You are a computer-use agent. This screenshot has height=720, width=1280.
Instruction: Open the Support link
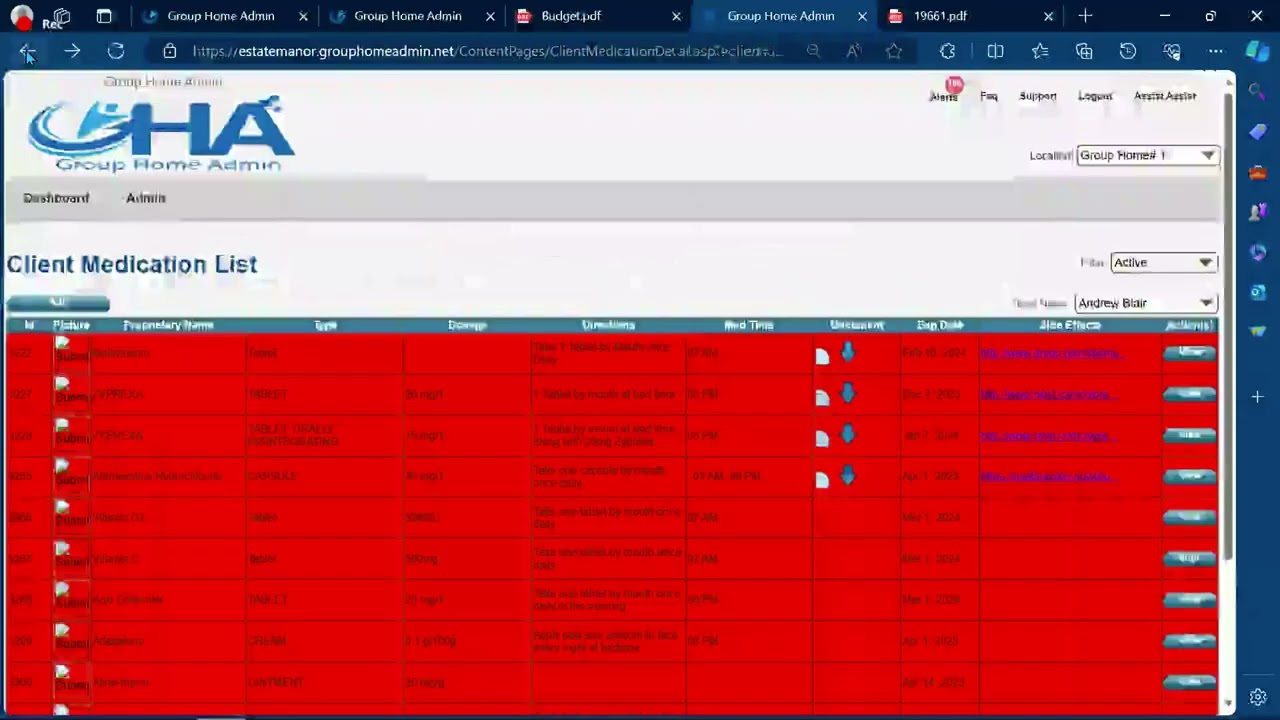[x=1038, y=96]
